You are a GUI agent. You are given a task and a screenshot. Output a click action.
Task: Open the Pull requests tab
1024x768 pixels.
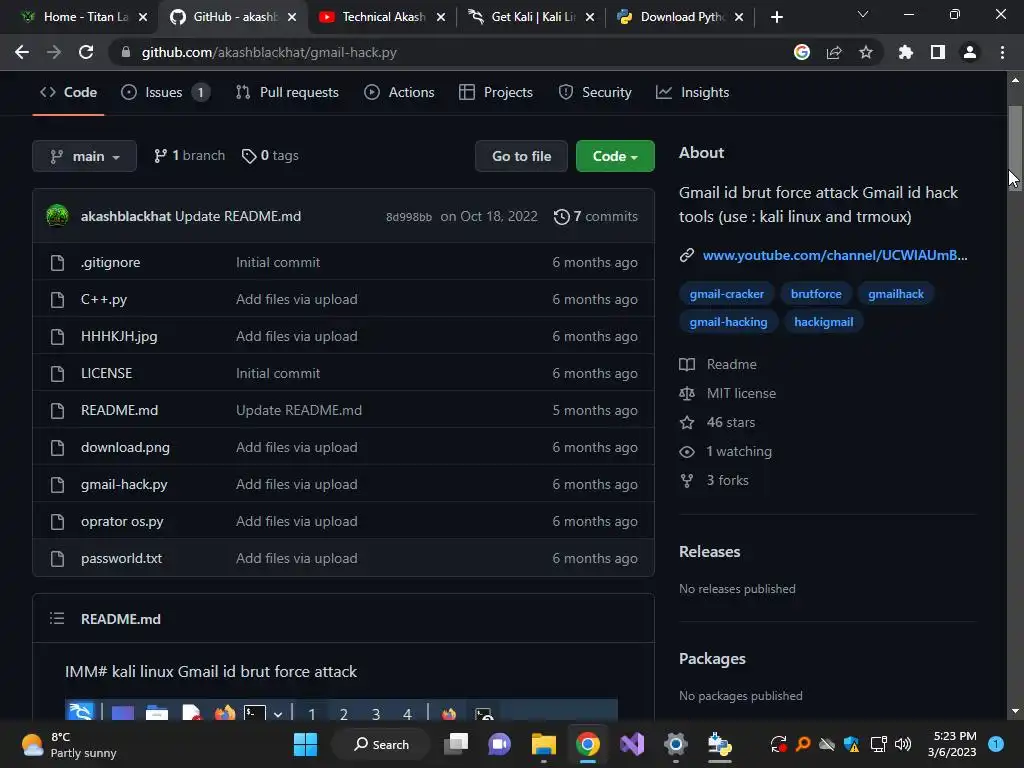[287, 93]
